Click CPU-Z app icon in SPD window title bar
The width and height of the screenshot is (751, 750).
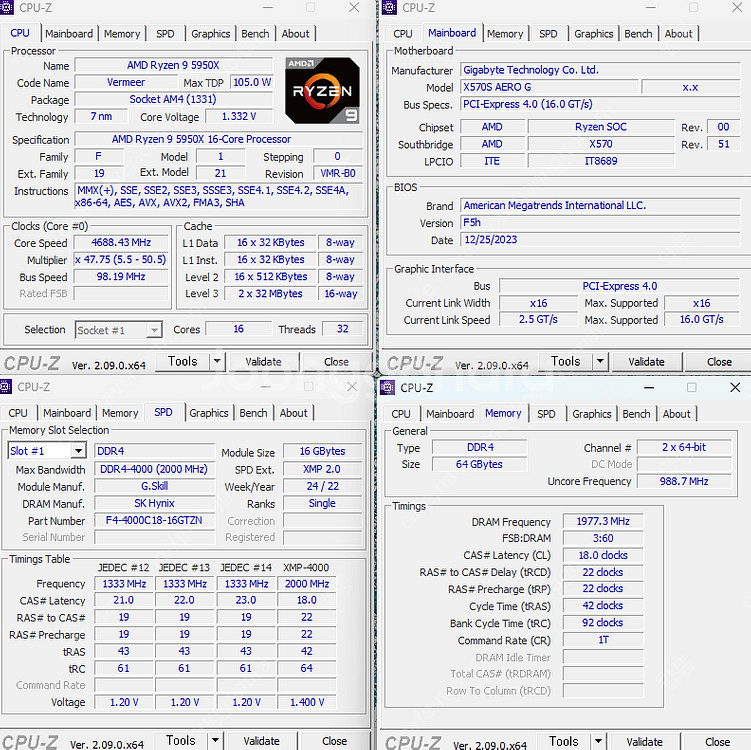coord(5,386)
